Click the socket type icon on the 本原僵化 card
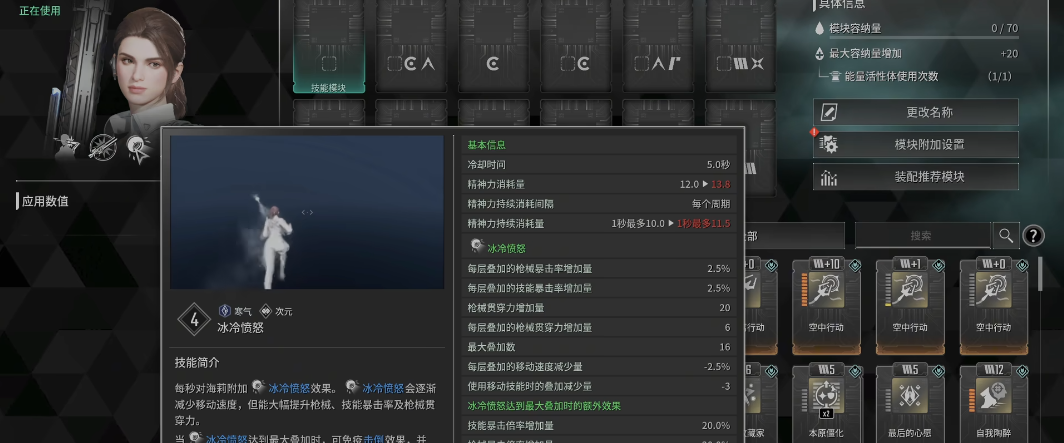 (855, 370)
